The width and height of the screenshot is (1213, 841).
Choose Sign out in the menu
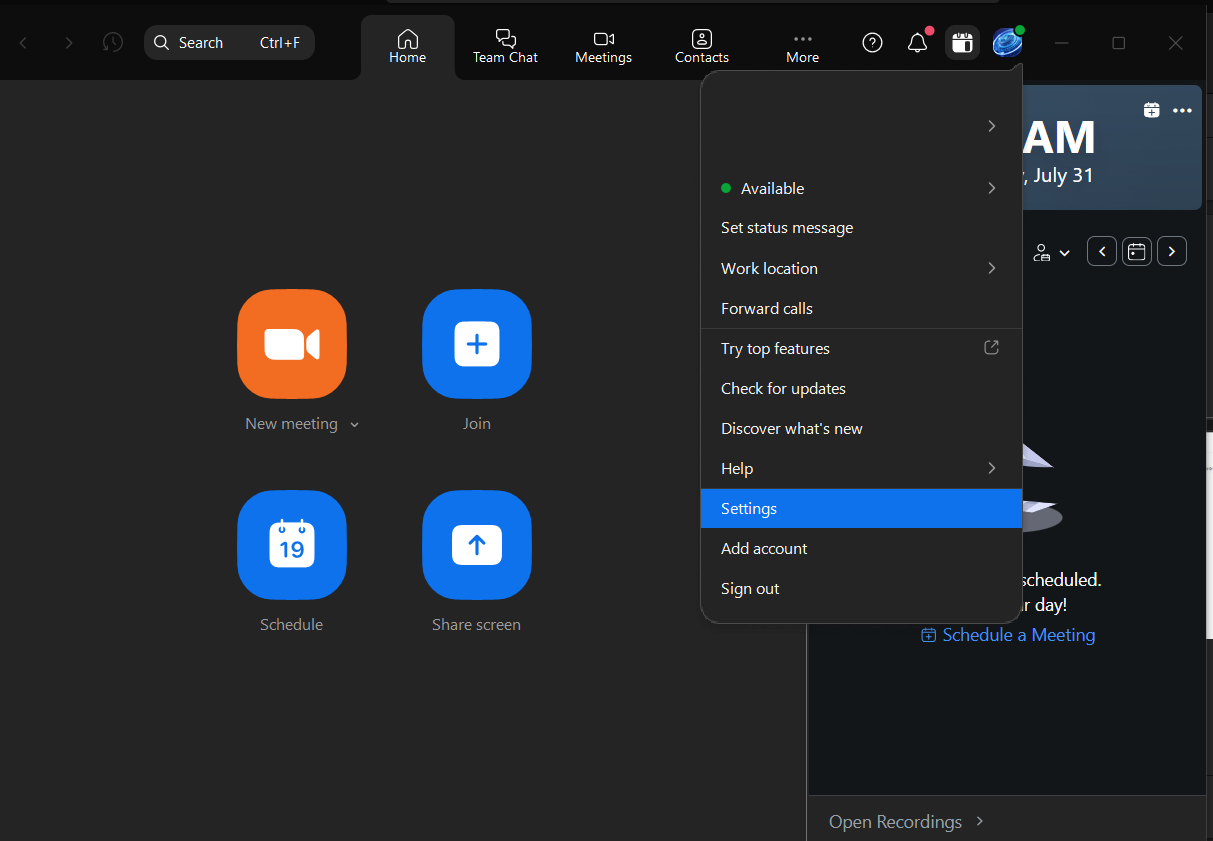[x=750, y=588]
